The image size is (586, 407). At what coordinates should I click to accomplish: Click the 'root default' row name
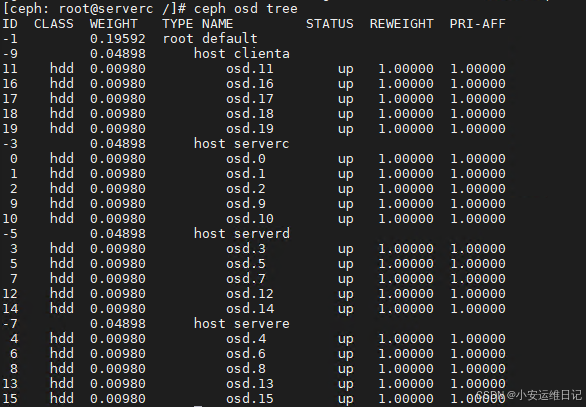(x=210, y=39)
